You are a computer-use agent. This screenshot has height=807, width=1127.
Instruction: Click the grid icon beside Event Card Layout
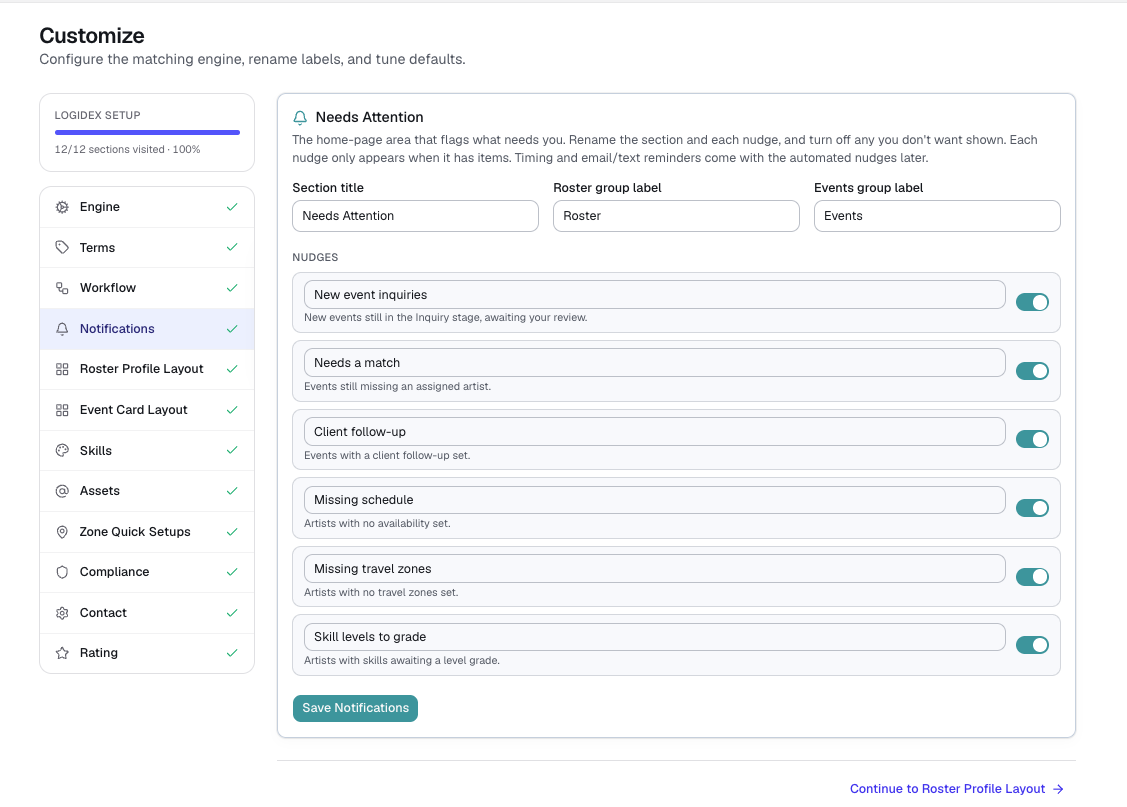(63, 410)
